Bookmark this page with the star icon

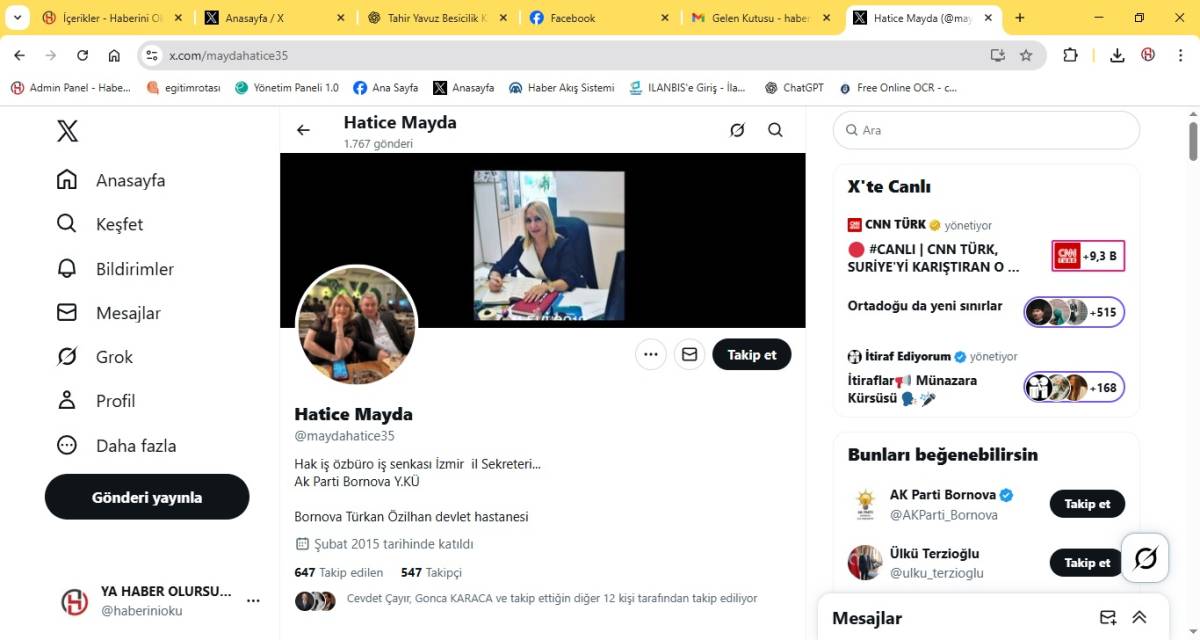click(x=1025, y=56)
